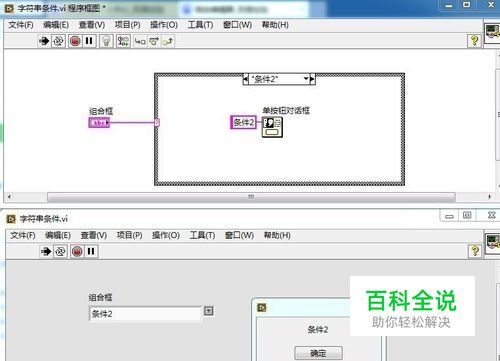Open 窗口(W) menu in block diagram window
The width and height of the screenshot is (500, 361).
237,25
